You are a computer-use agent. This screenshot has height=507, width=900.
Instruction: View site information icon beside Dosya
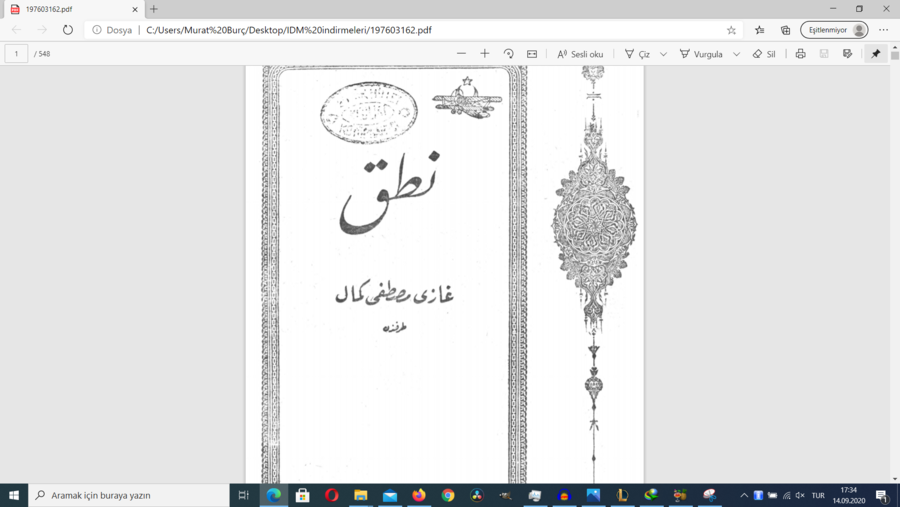tap(97, 30)
